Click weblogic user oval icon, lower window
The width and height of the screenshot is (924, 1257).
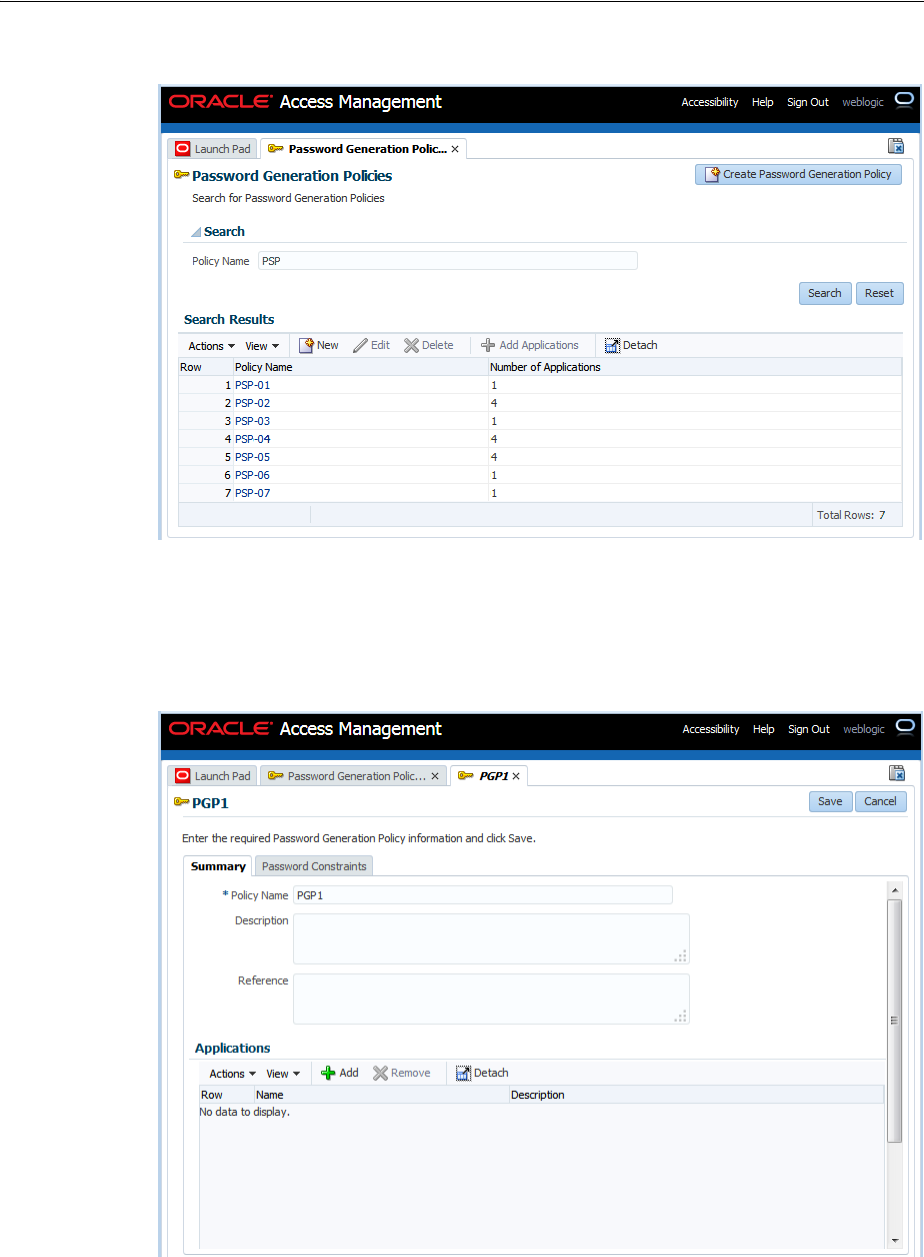(x=905, y=727)
